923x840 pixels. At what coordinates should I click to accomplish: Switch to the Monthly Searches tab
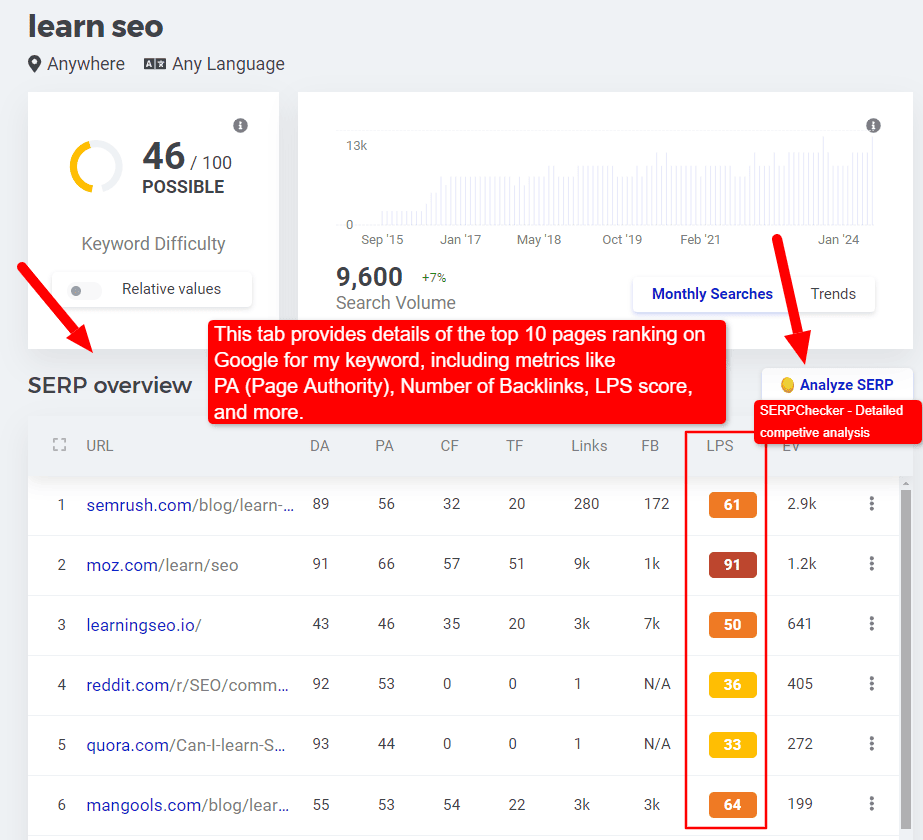[712, 294]
